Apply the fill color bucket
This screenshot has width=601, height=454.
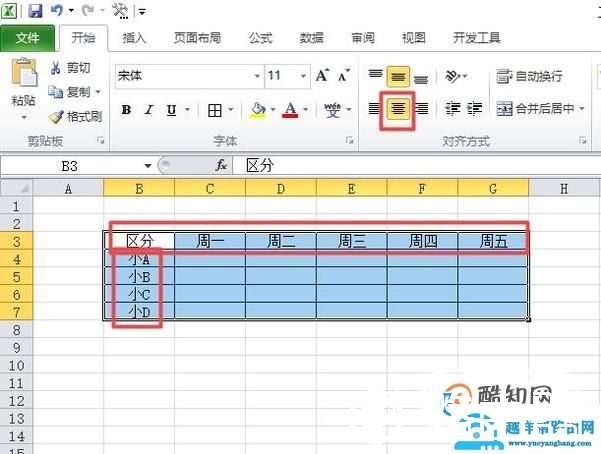pos(258,110)
